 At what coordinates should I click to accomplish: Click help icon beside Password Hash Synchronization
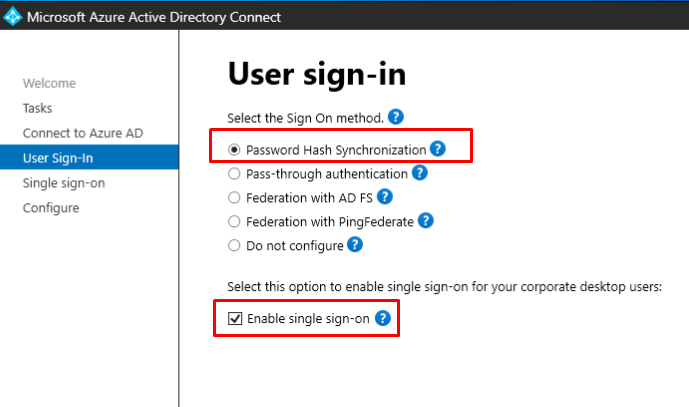(x=438, y=149)
